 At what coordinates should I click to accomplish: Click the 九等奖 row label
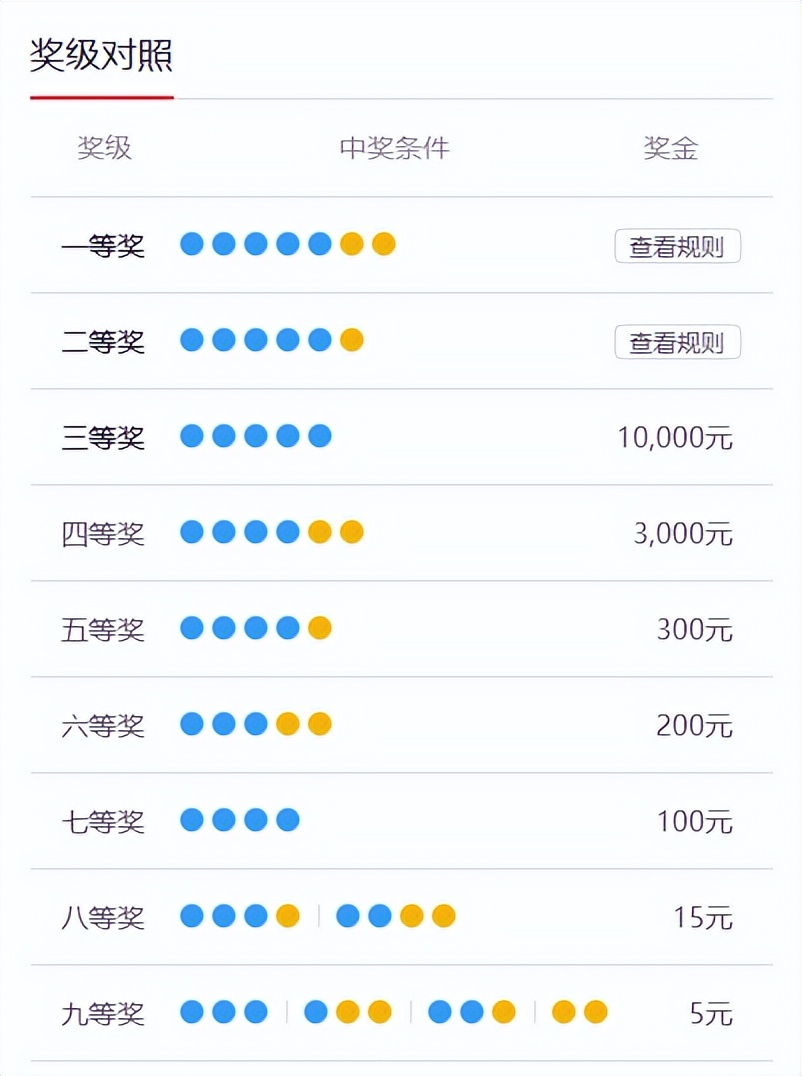103,1014
